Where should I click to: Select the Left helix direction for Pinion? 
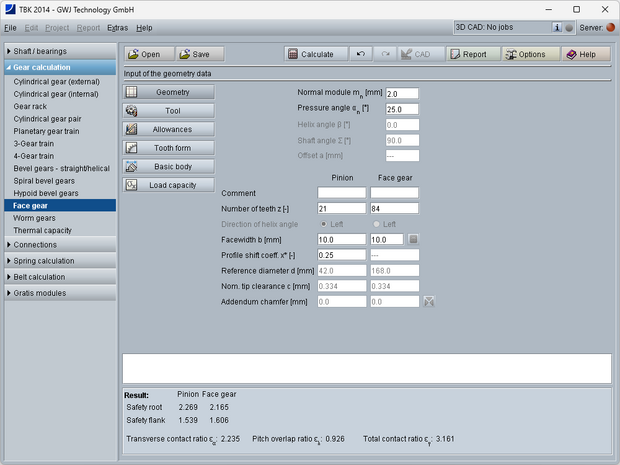(323, 224)
